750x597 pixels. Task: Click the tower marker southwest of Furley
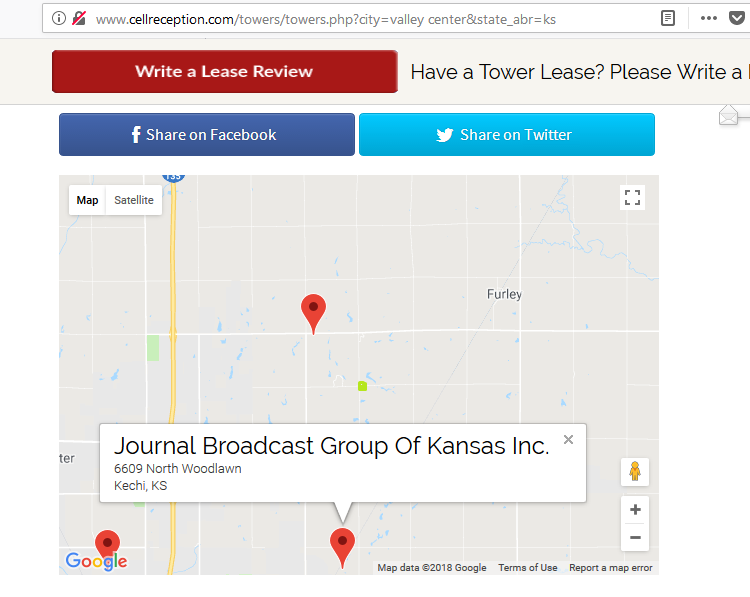click(x=314, y=311)
